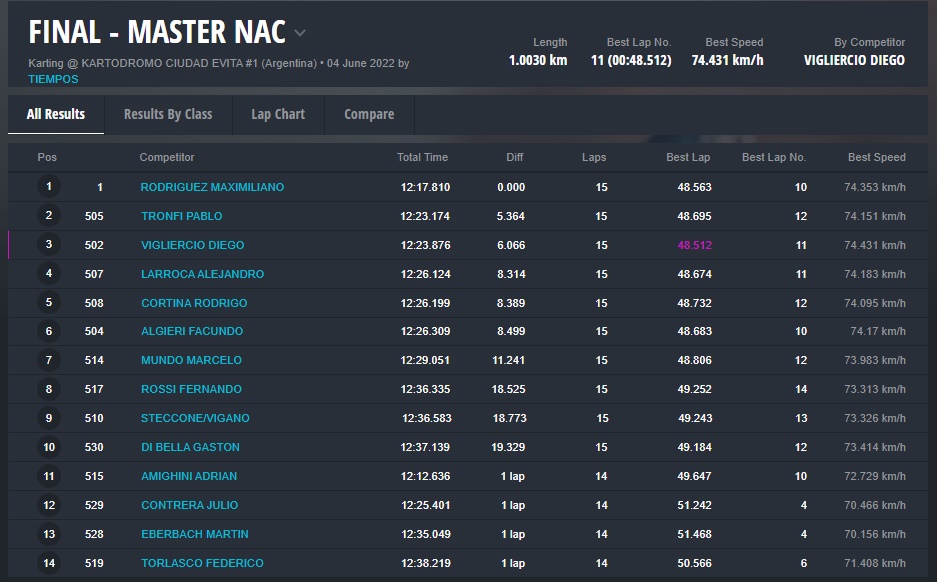
Task: Click the Total Time column header
Action: [422, 157]
